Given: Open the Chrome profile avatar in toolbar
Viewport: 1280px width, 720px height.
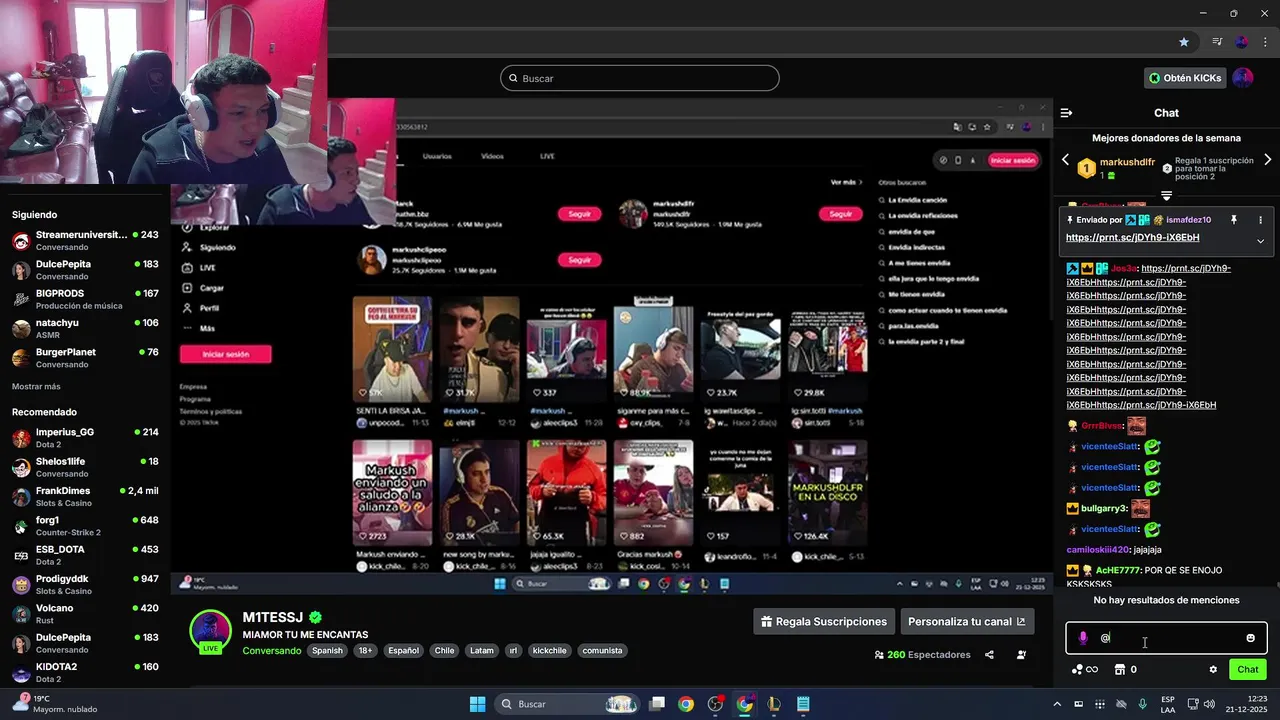Looking at the screenshot, I should [x=1241, y=42].
